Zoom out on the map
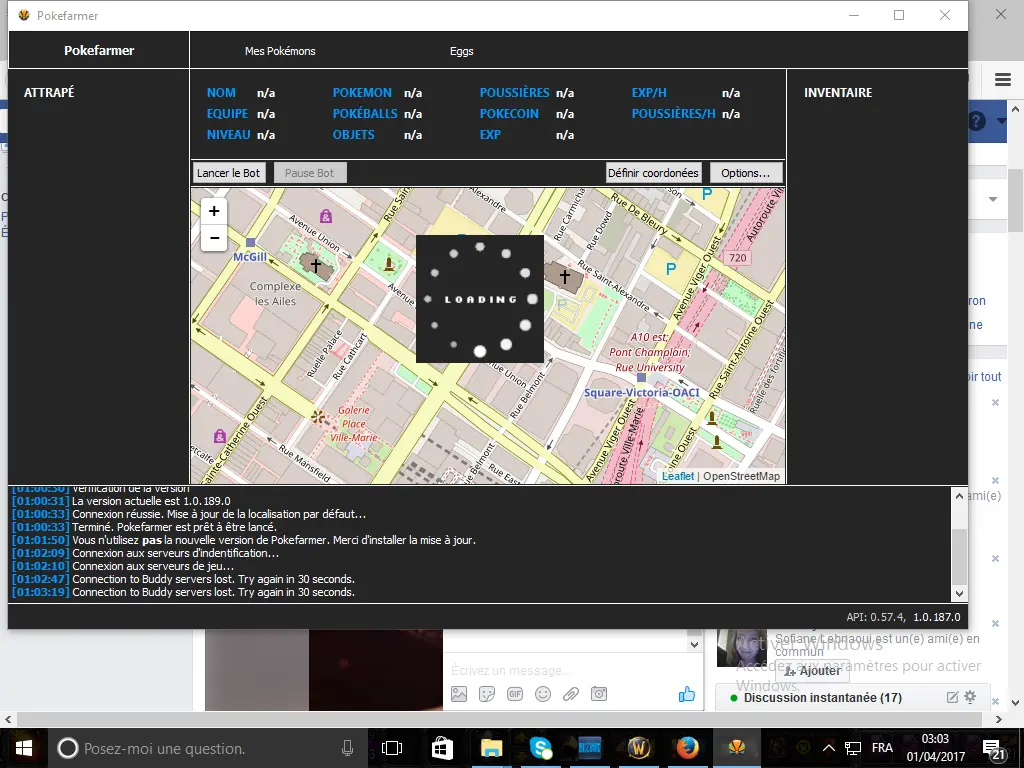The width and height of the screenshot is (1024, 768). pyautogui.click(x=214, y=238)
